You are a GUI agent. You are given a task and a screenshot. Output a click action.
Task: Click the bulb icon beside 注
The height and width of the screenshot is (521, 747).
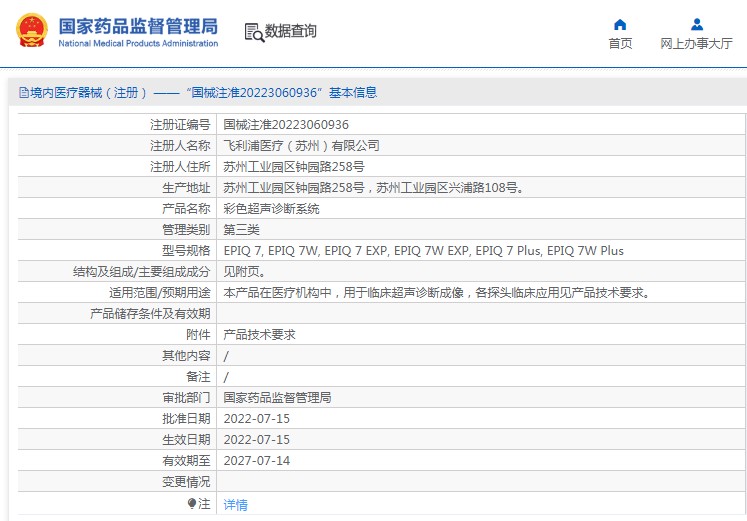(x=192, y=503)
